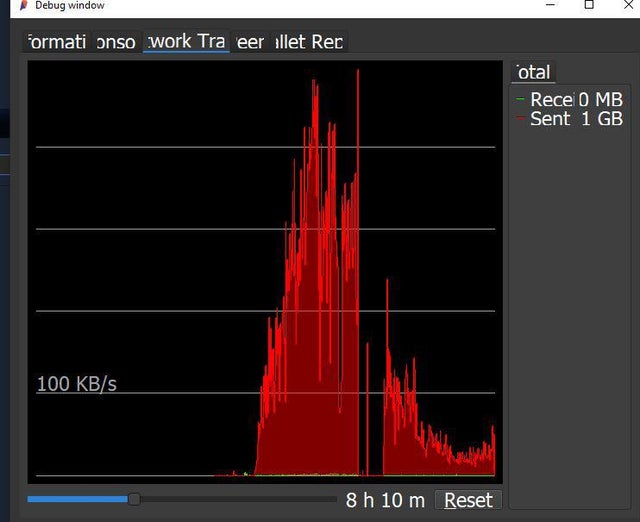The width and height of the screenshot is (640, 522).
Task: Switch to the Wallet Repair tab
Action: coord(309,42)
